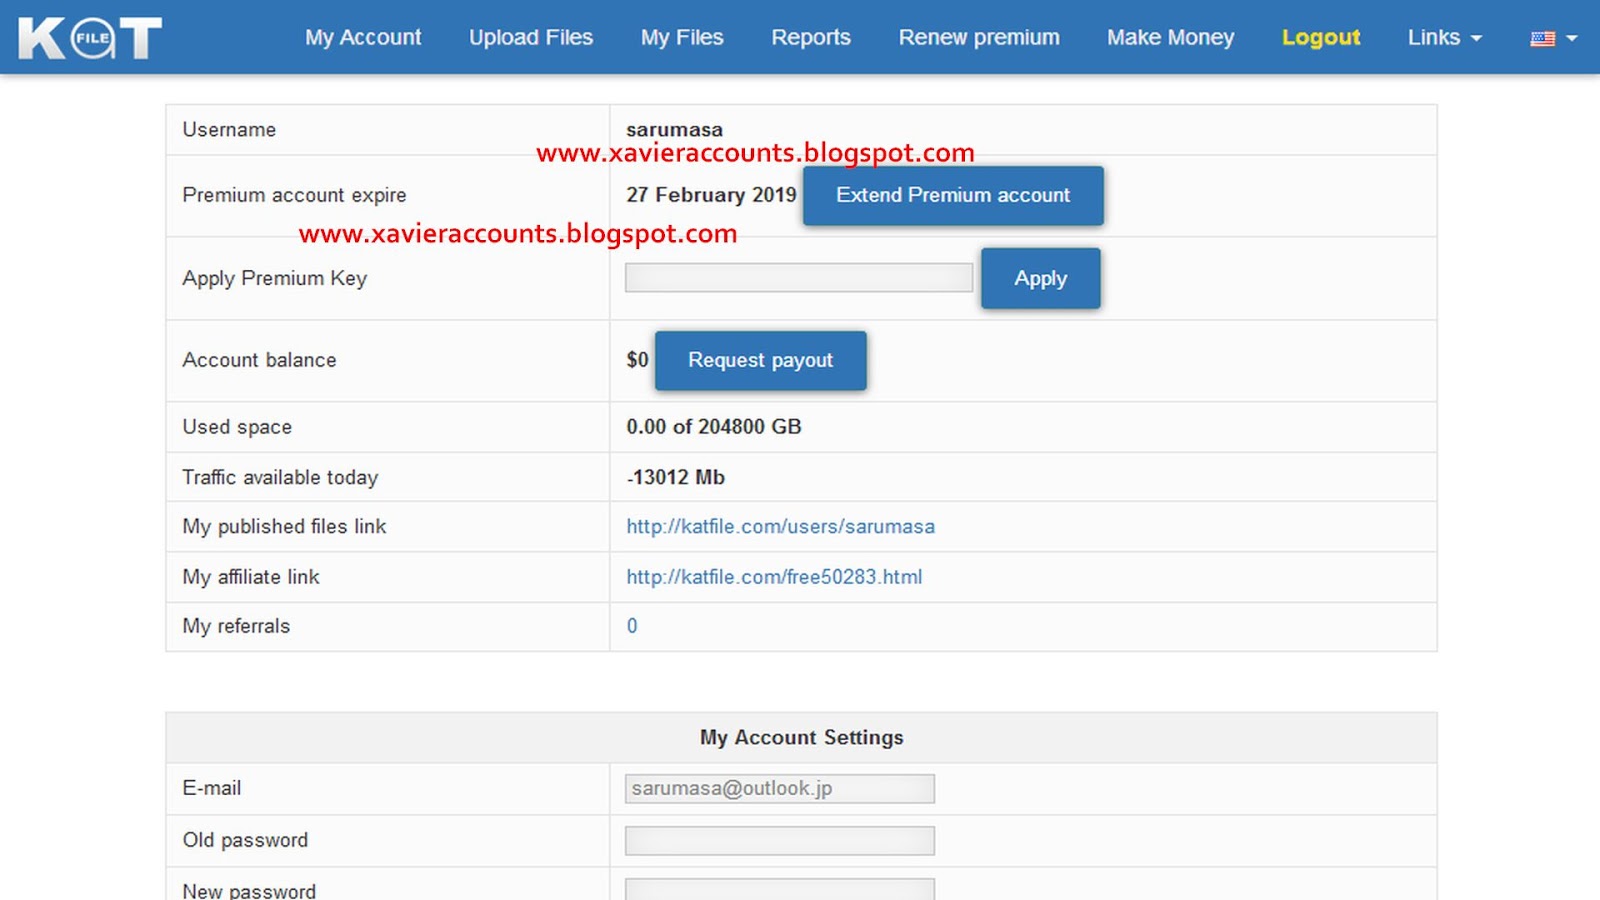Expand the Links dropdown menu

point(1444,37)
